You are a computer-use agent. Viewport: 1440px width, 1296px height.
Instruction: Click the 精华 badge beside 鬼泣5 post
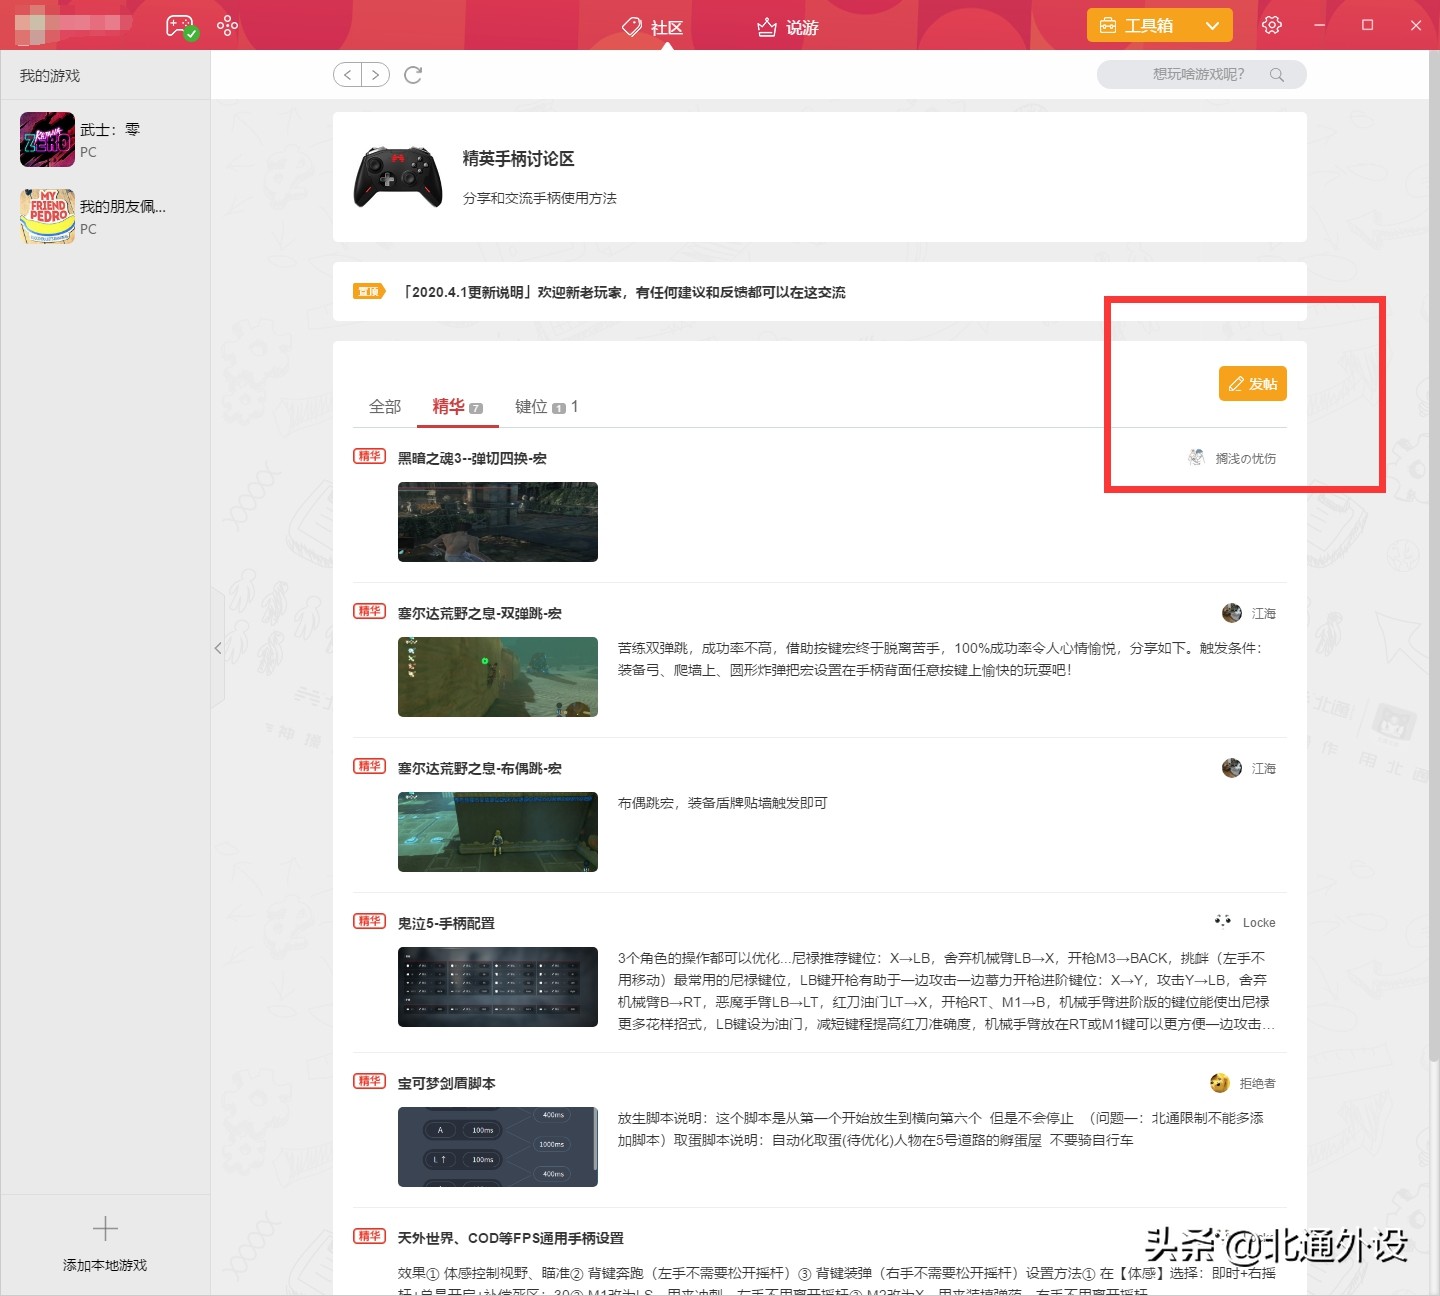click(370, 922)
